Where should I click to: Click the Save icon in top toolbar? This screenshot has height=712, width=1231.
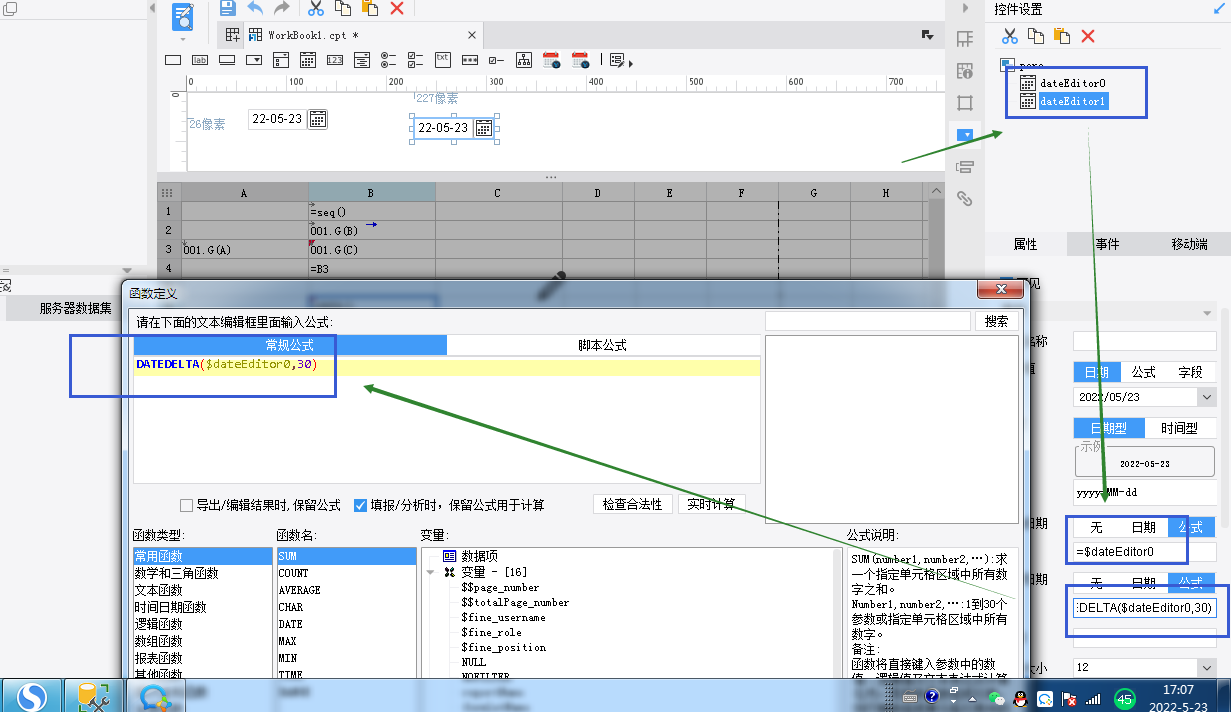tap(228, 8)
